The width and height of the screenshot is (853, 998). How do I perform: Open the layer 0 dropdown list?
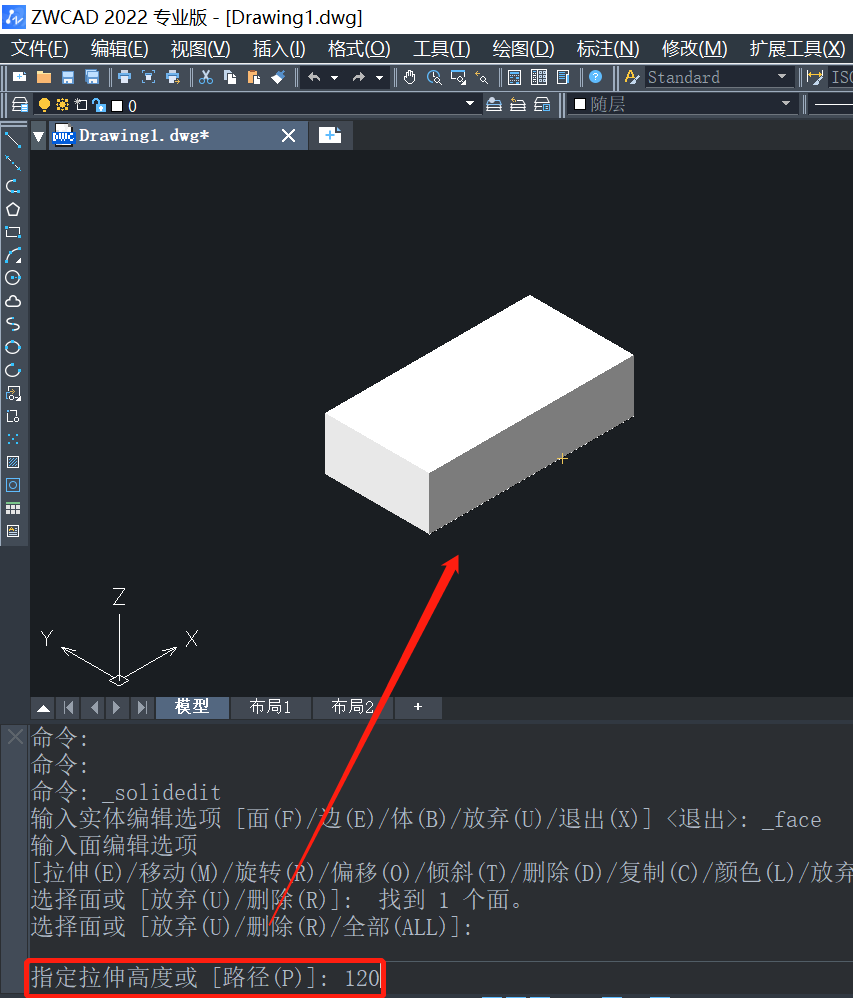(470, 104)
